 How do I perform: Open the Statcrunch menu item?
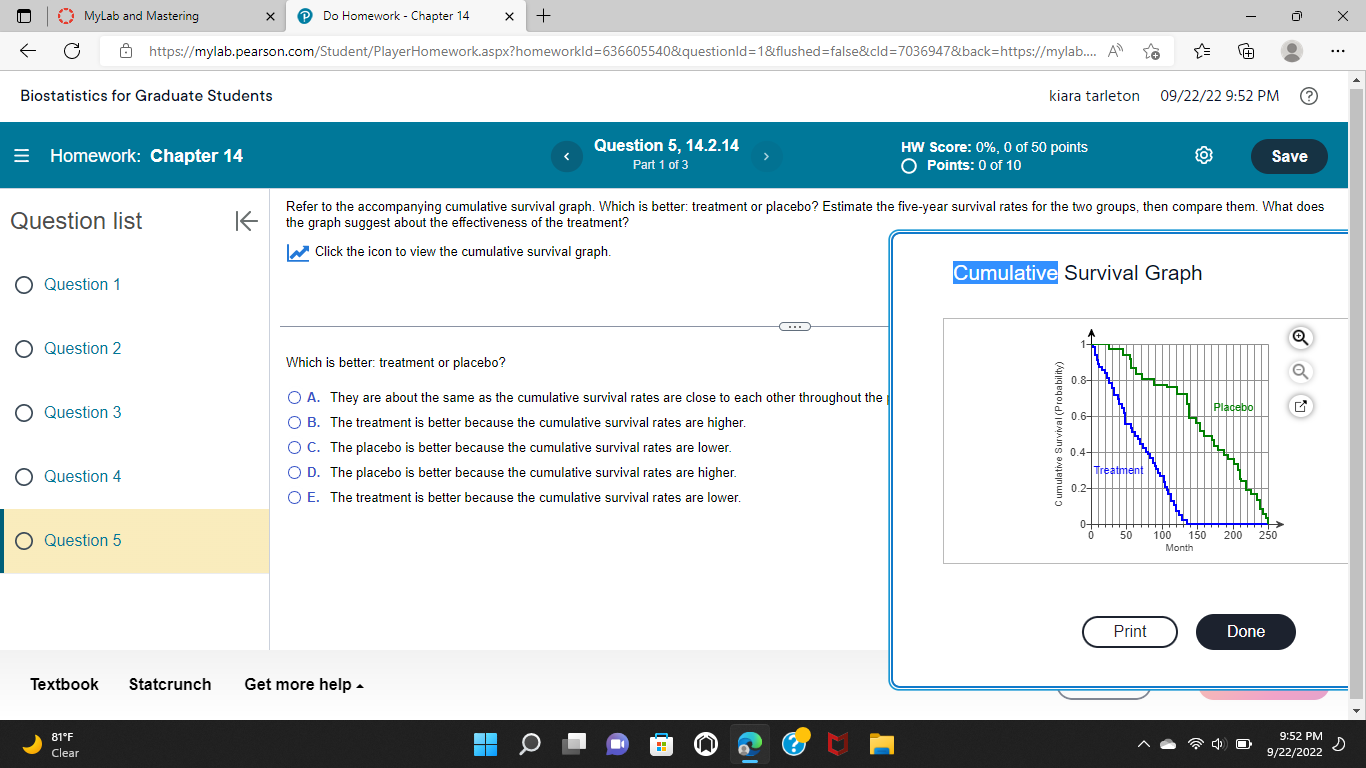click(x=170, y=684)
